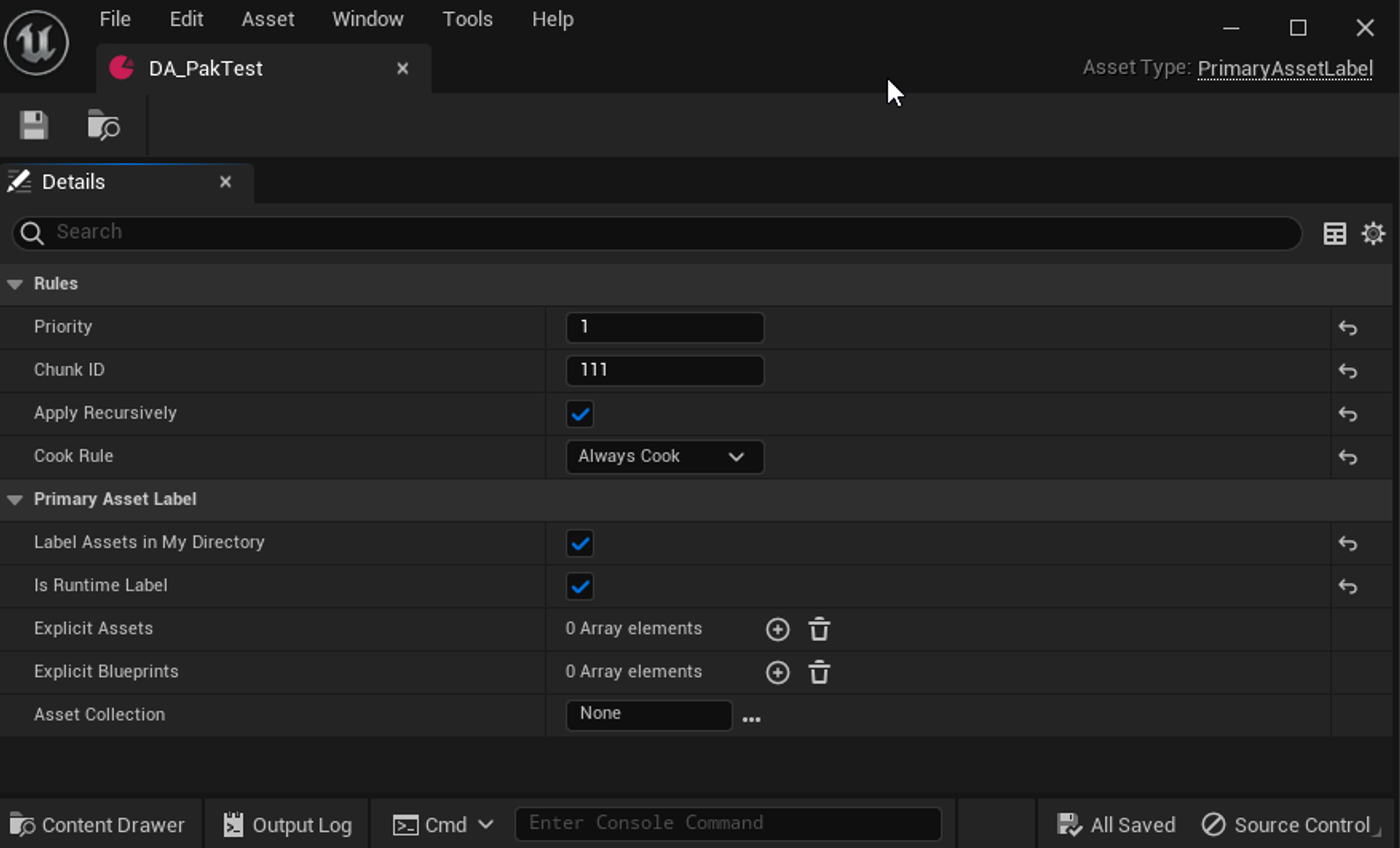Reset Priority to default value

coord(1348,328)
